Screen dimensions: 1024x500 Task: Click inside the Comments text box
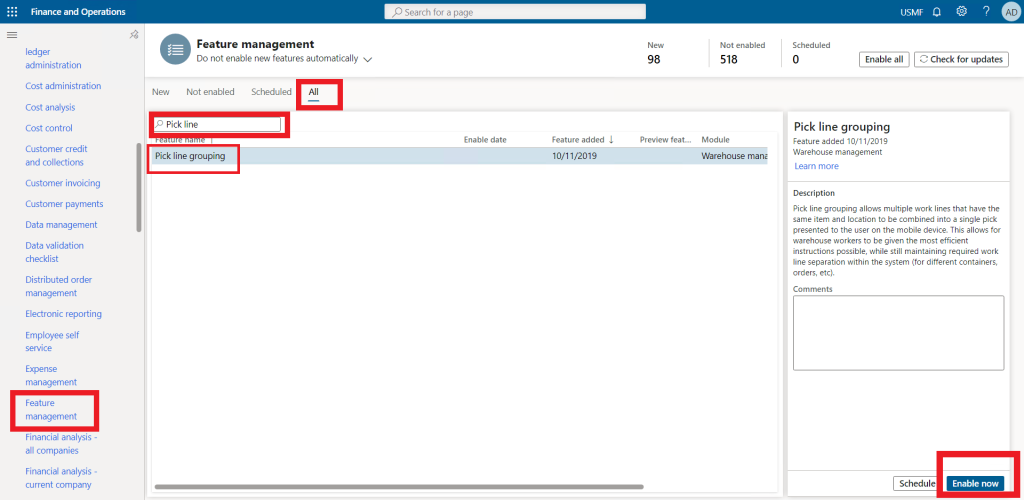pos(898,333)
